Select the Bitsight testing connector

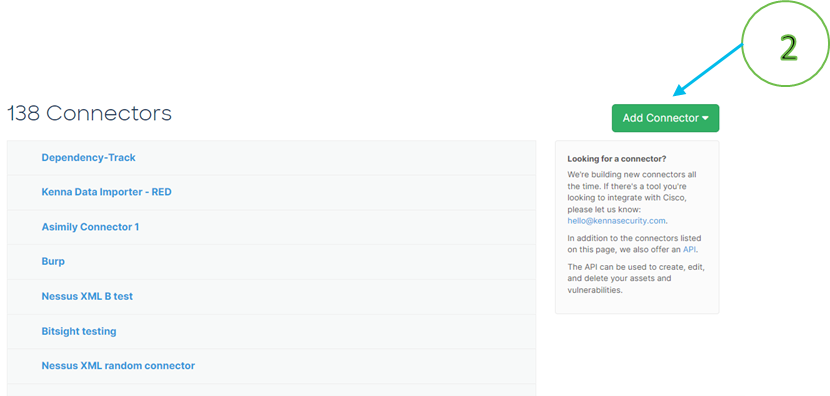[x=79, y=331]
